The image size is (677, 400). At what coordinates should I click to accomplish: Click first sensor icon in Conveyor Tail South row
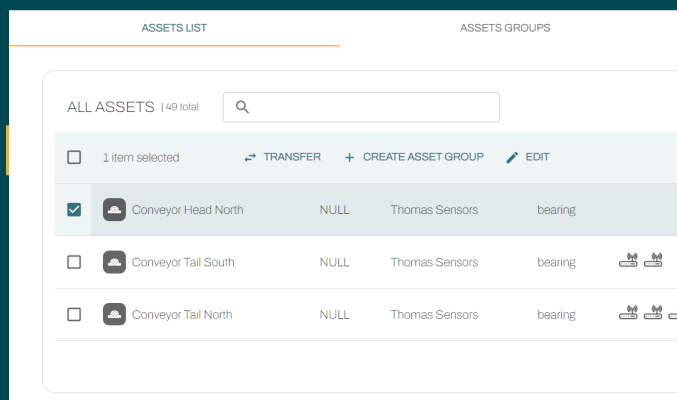click(x=629, y=262)
